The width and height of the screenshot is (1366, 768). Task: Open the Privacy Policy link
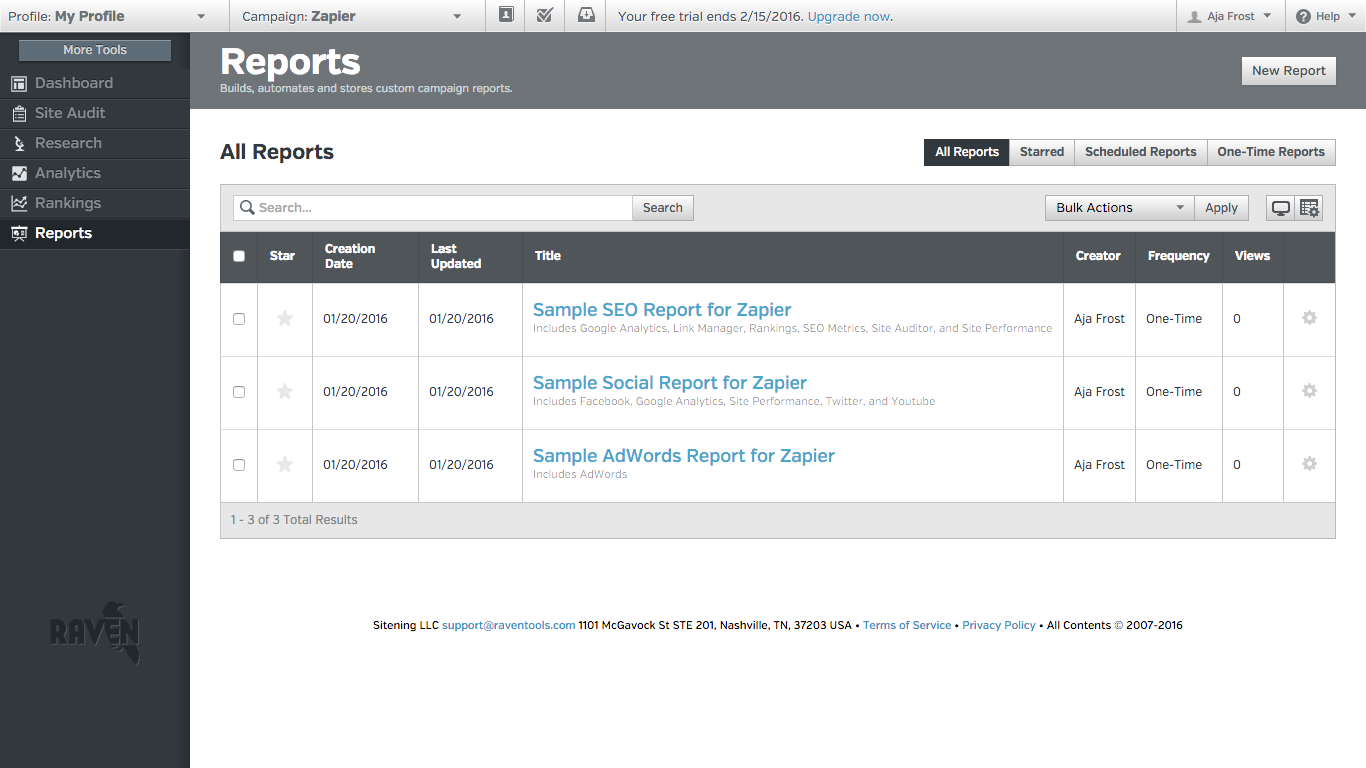[999, 625]
